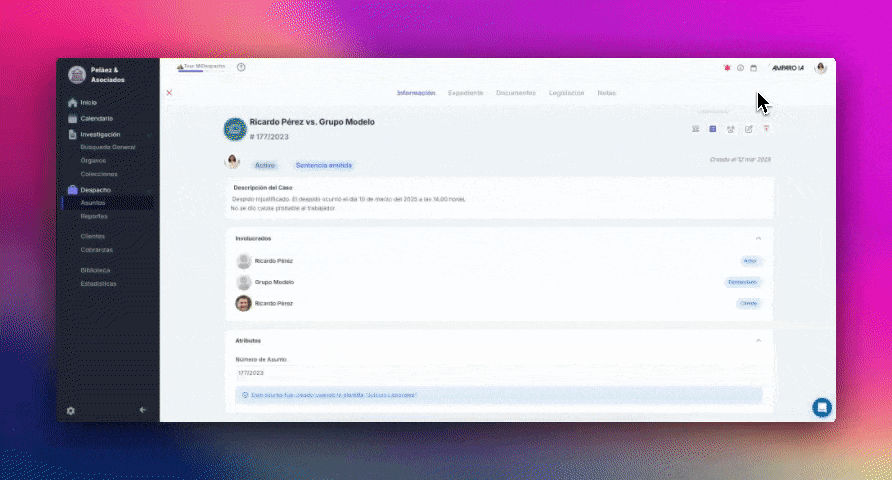Click the Activo status badge

265,165
